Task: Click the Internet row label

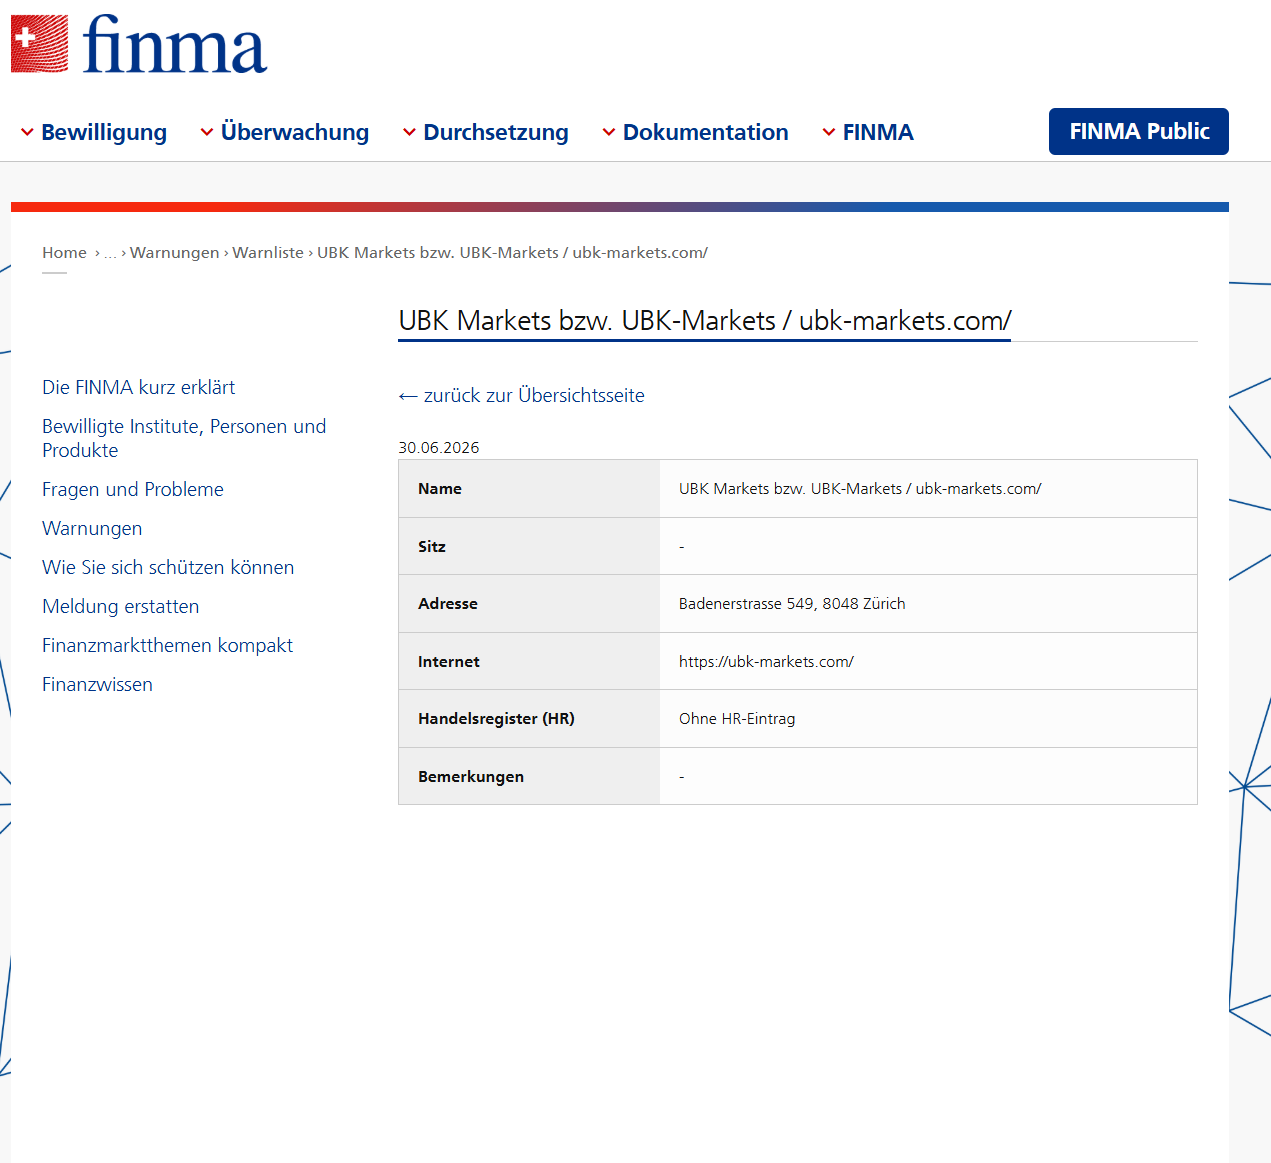Action: click(x=449, y=662)
